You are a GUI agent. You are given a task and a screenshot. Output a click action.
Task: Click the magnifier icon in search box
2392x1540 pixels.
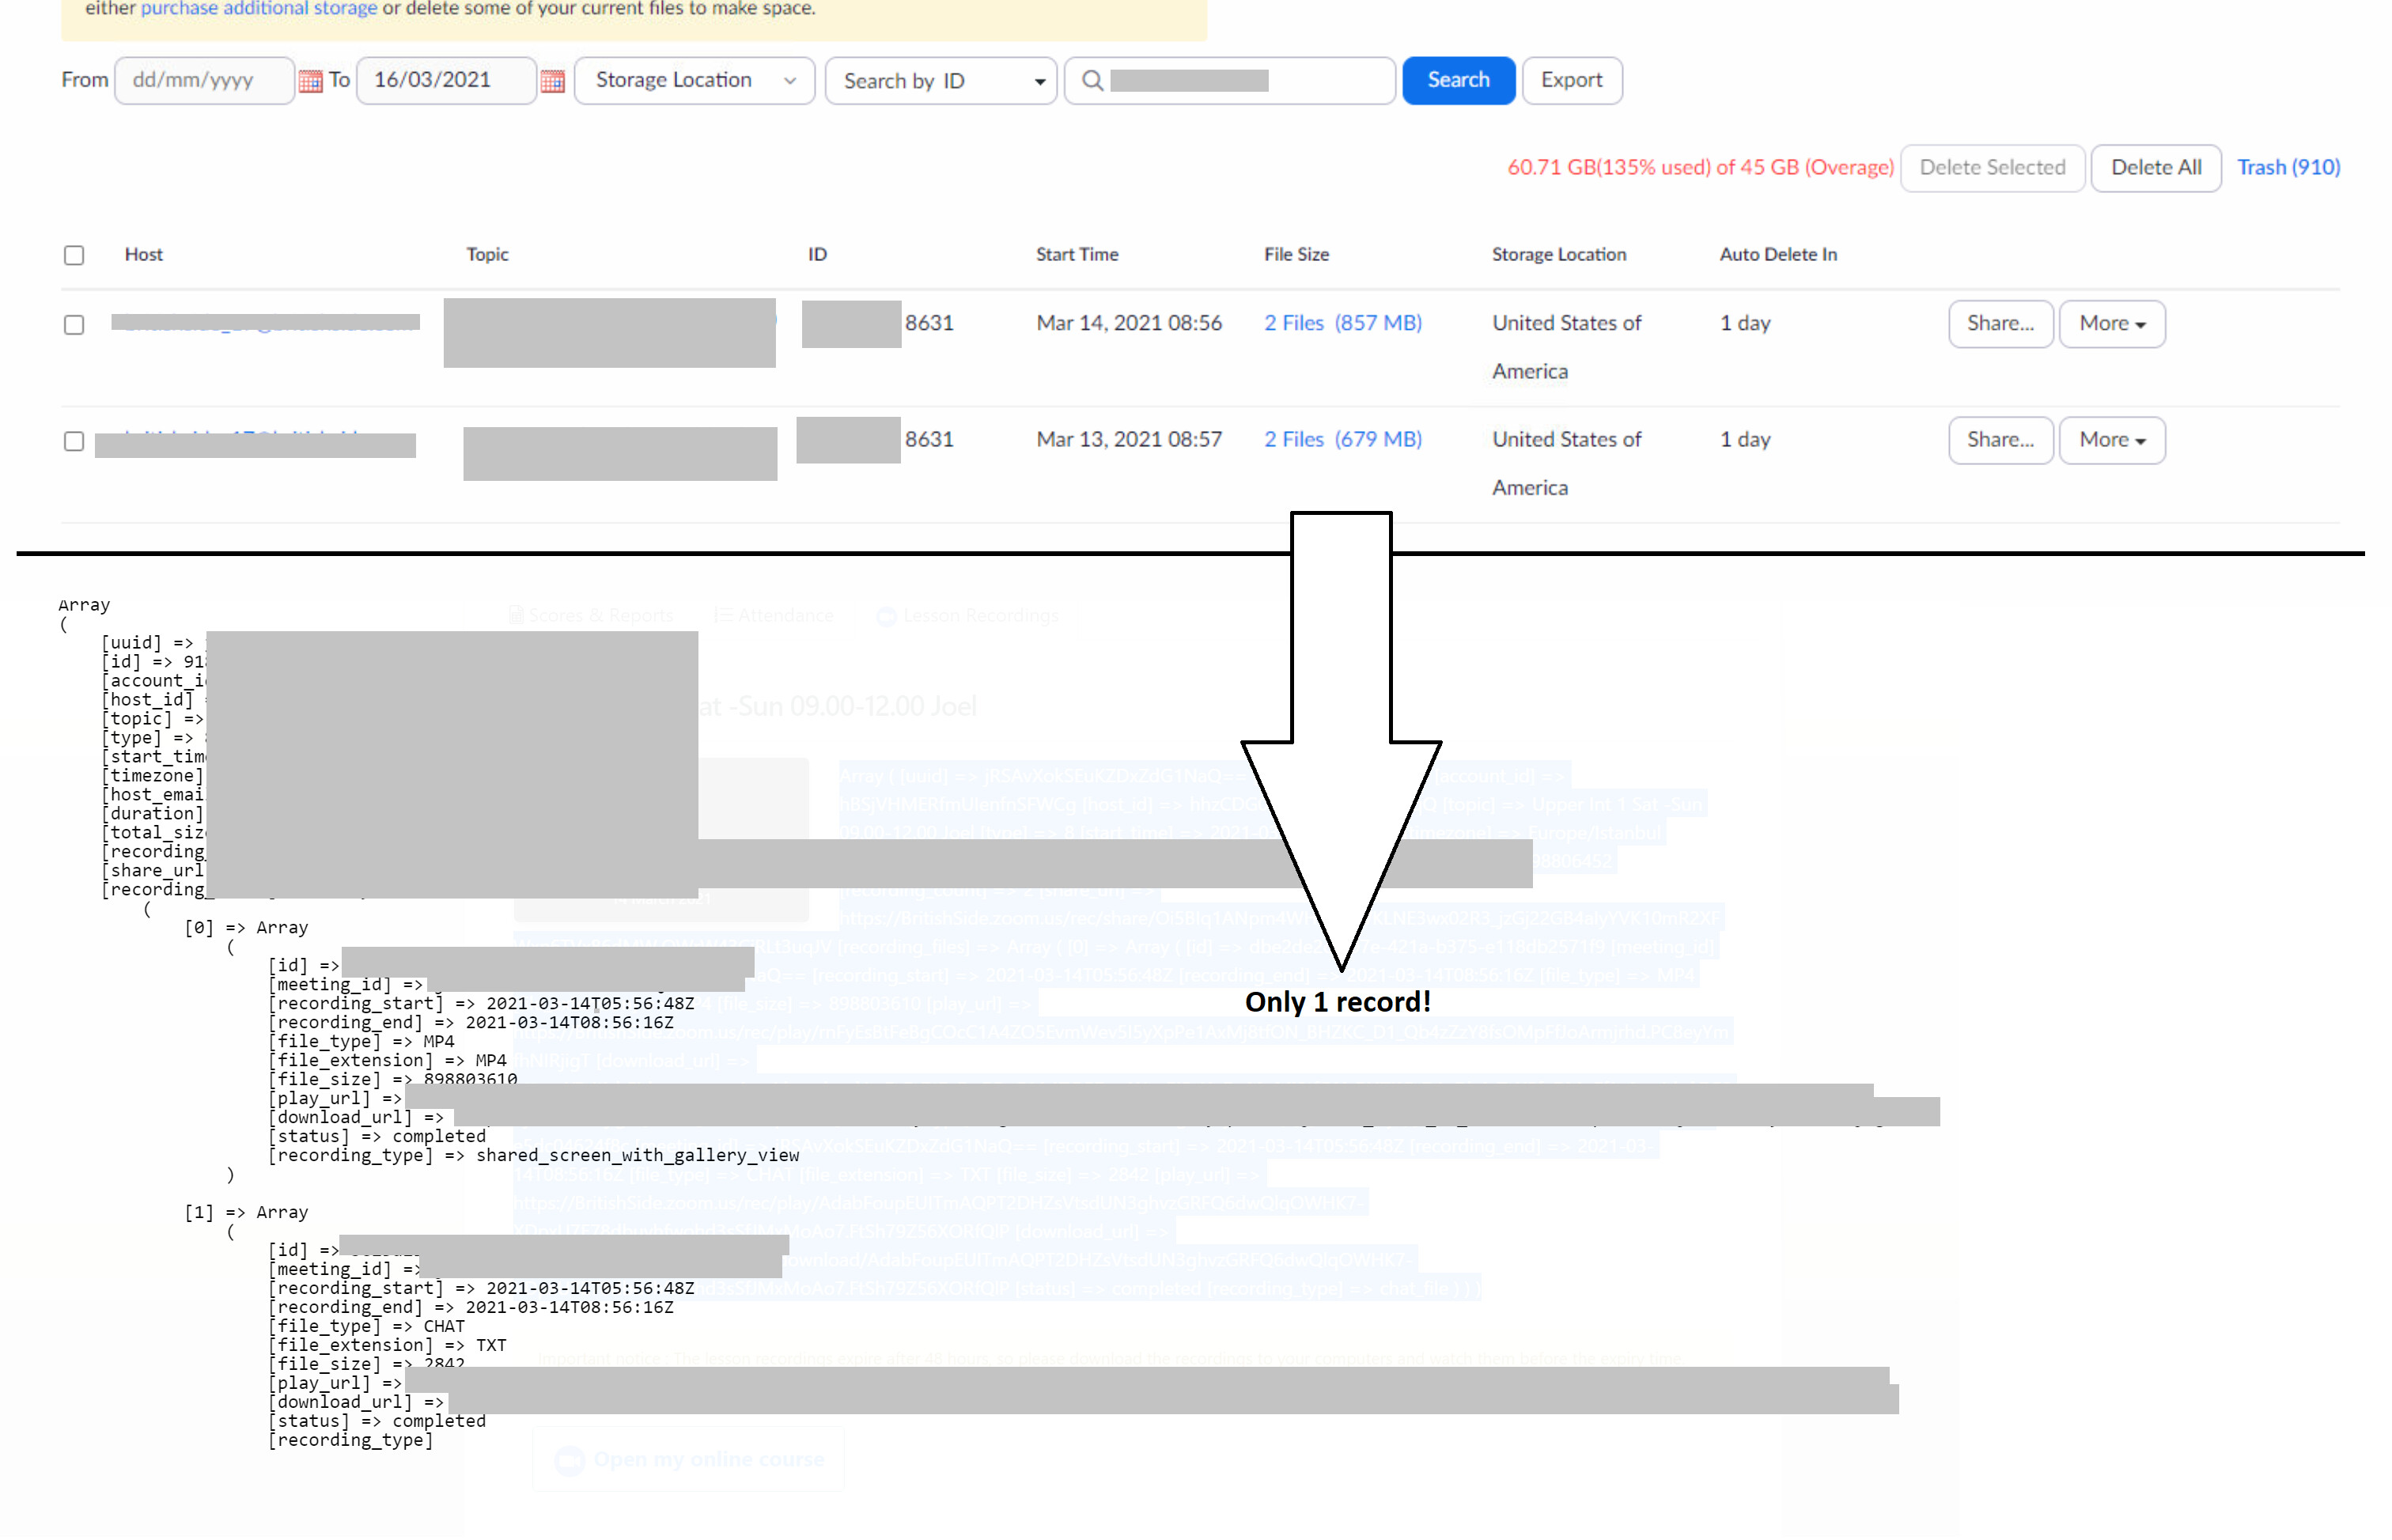(1093, 81)
